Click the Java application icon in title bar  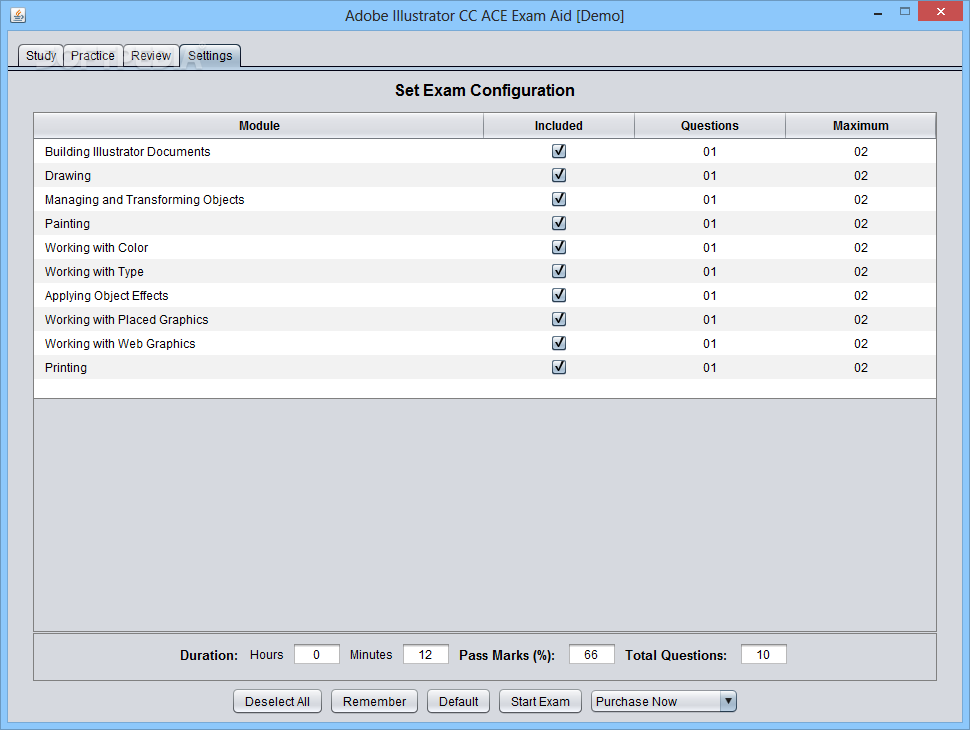(18, 15)
